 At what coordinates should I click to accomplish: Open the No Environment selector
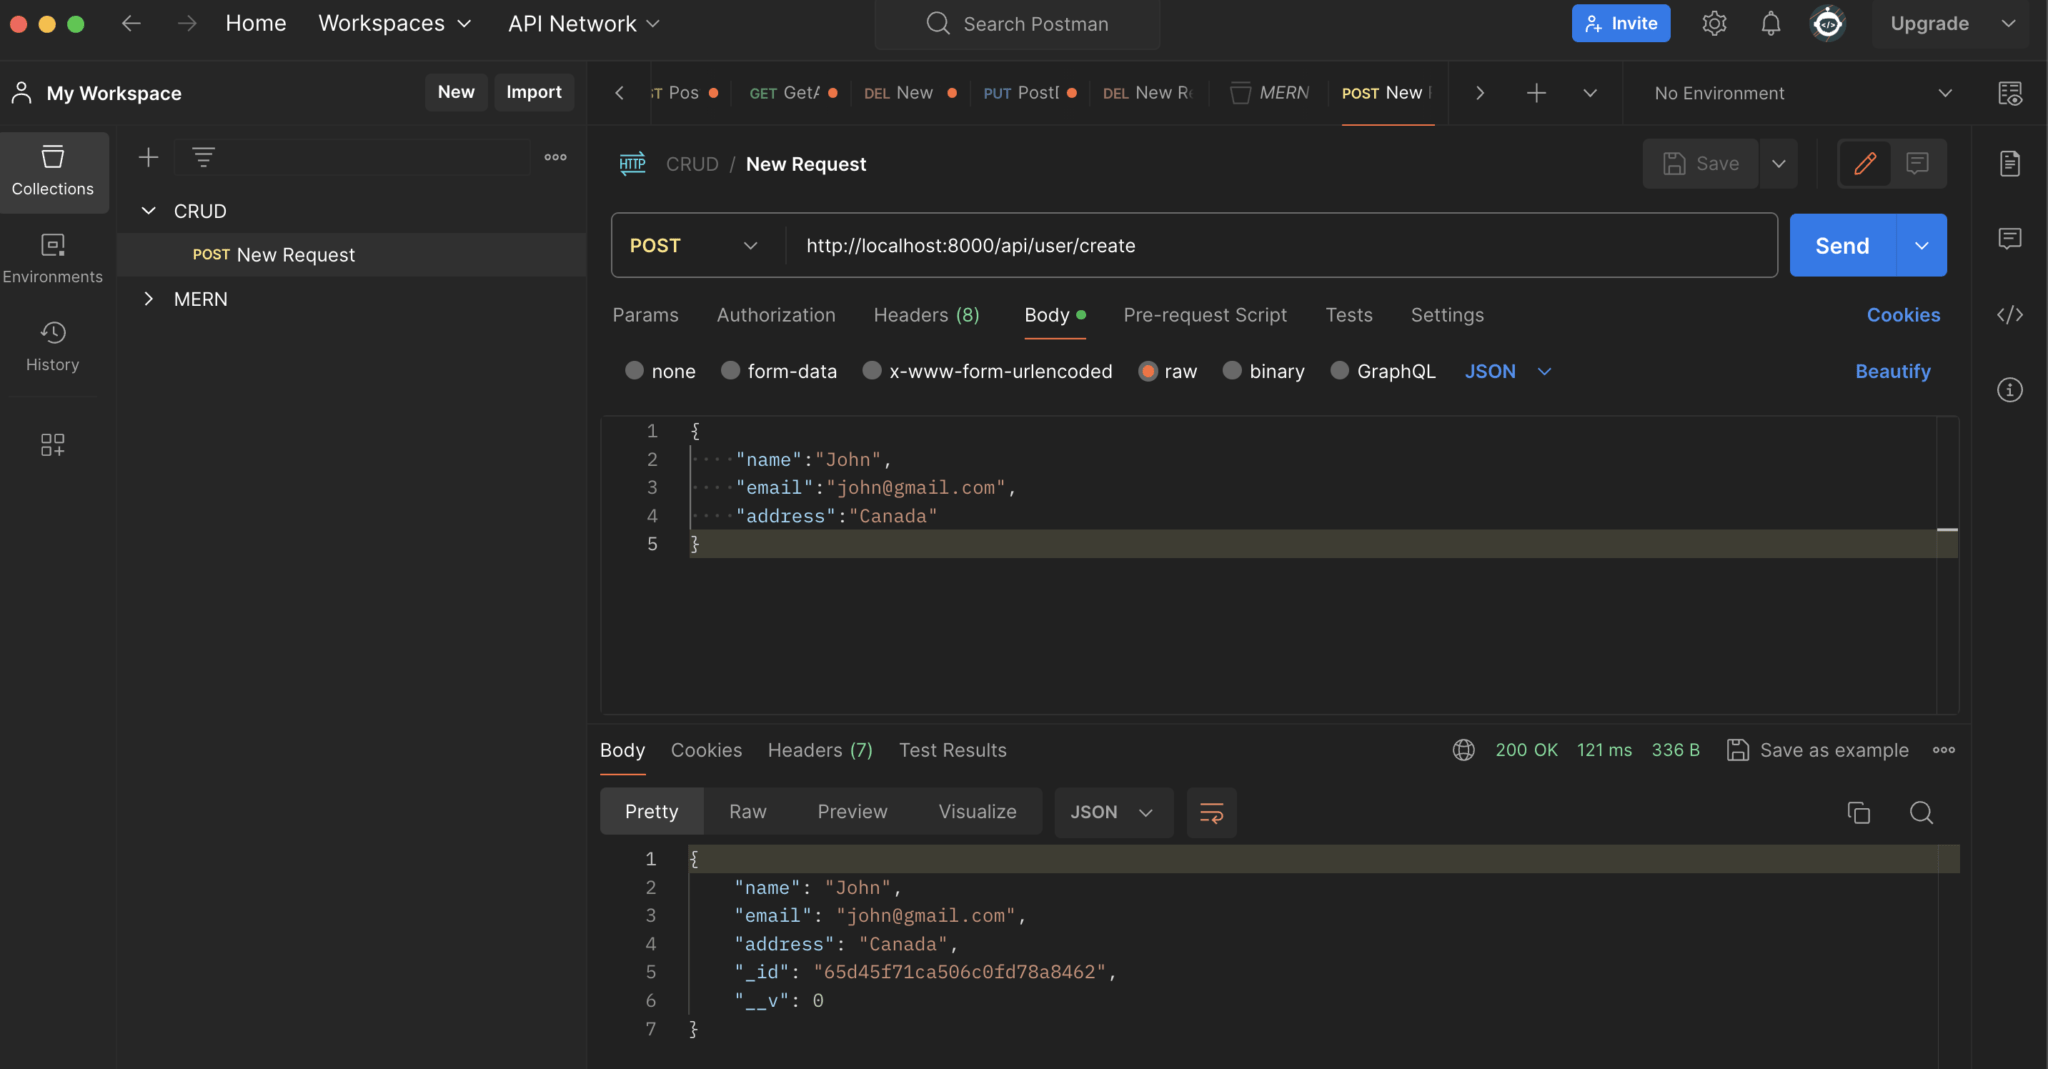(1802, 93)
